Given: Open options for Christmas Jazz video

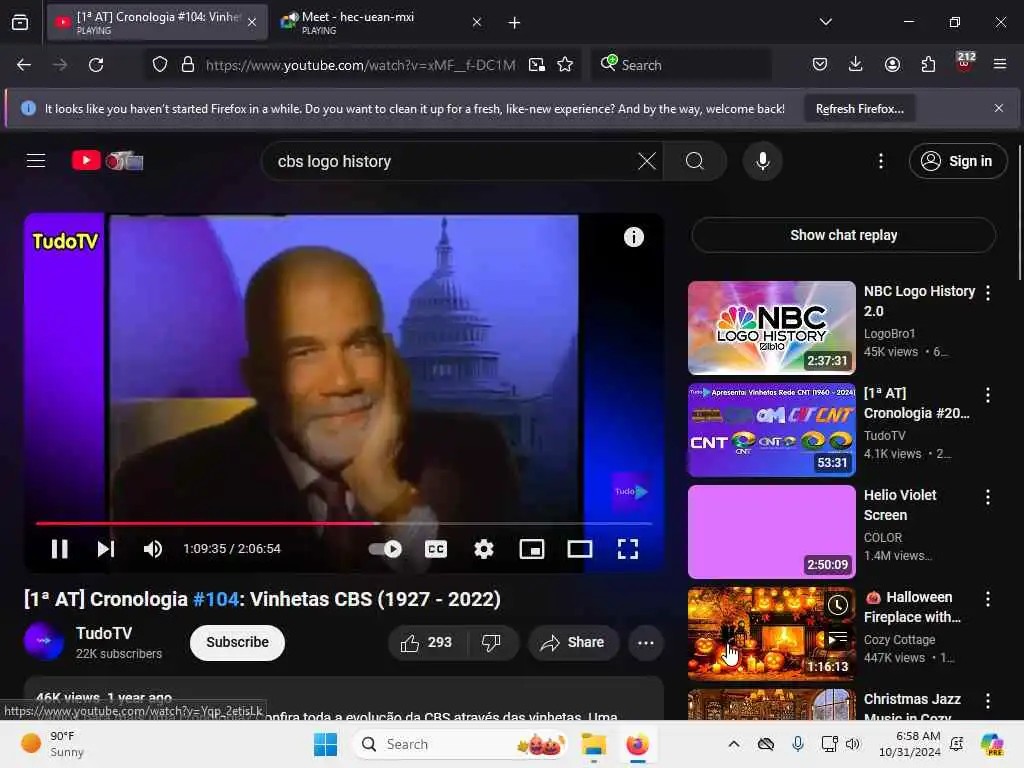Looking at the screenshot, I should click(x=987, y=701).
